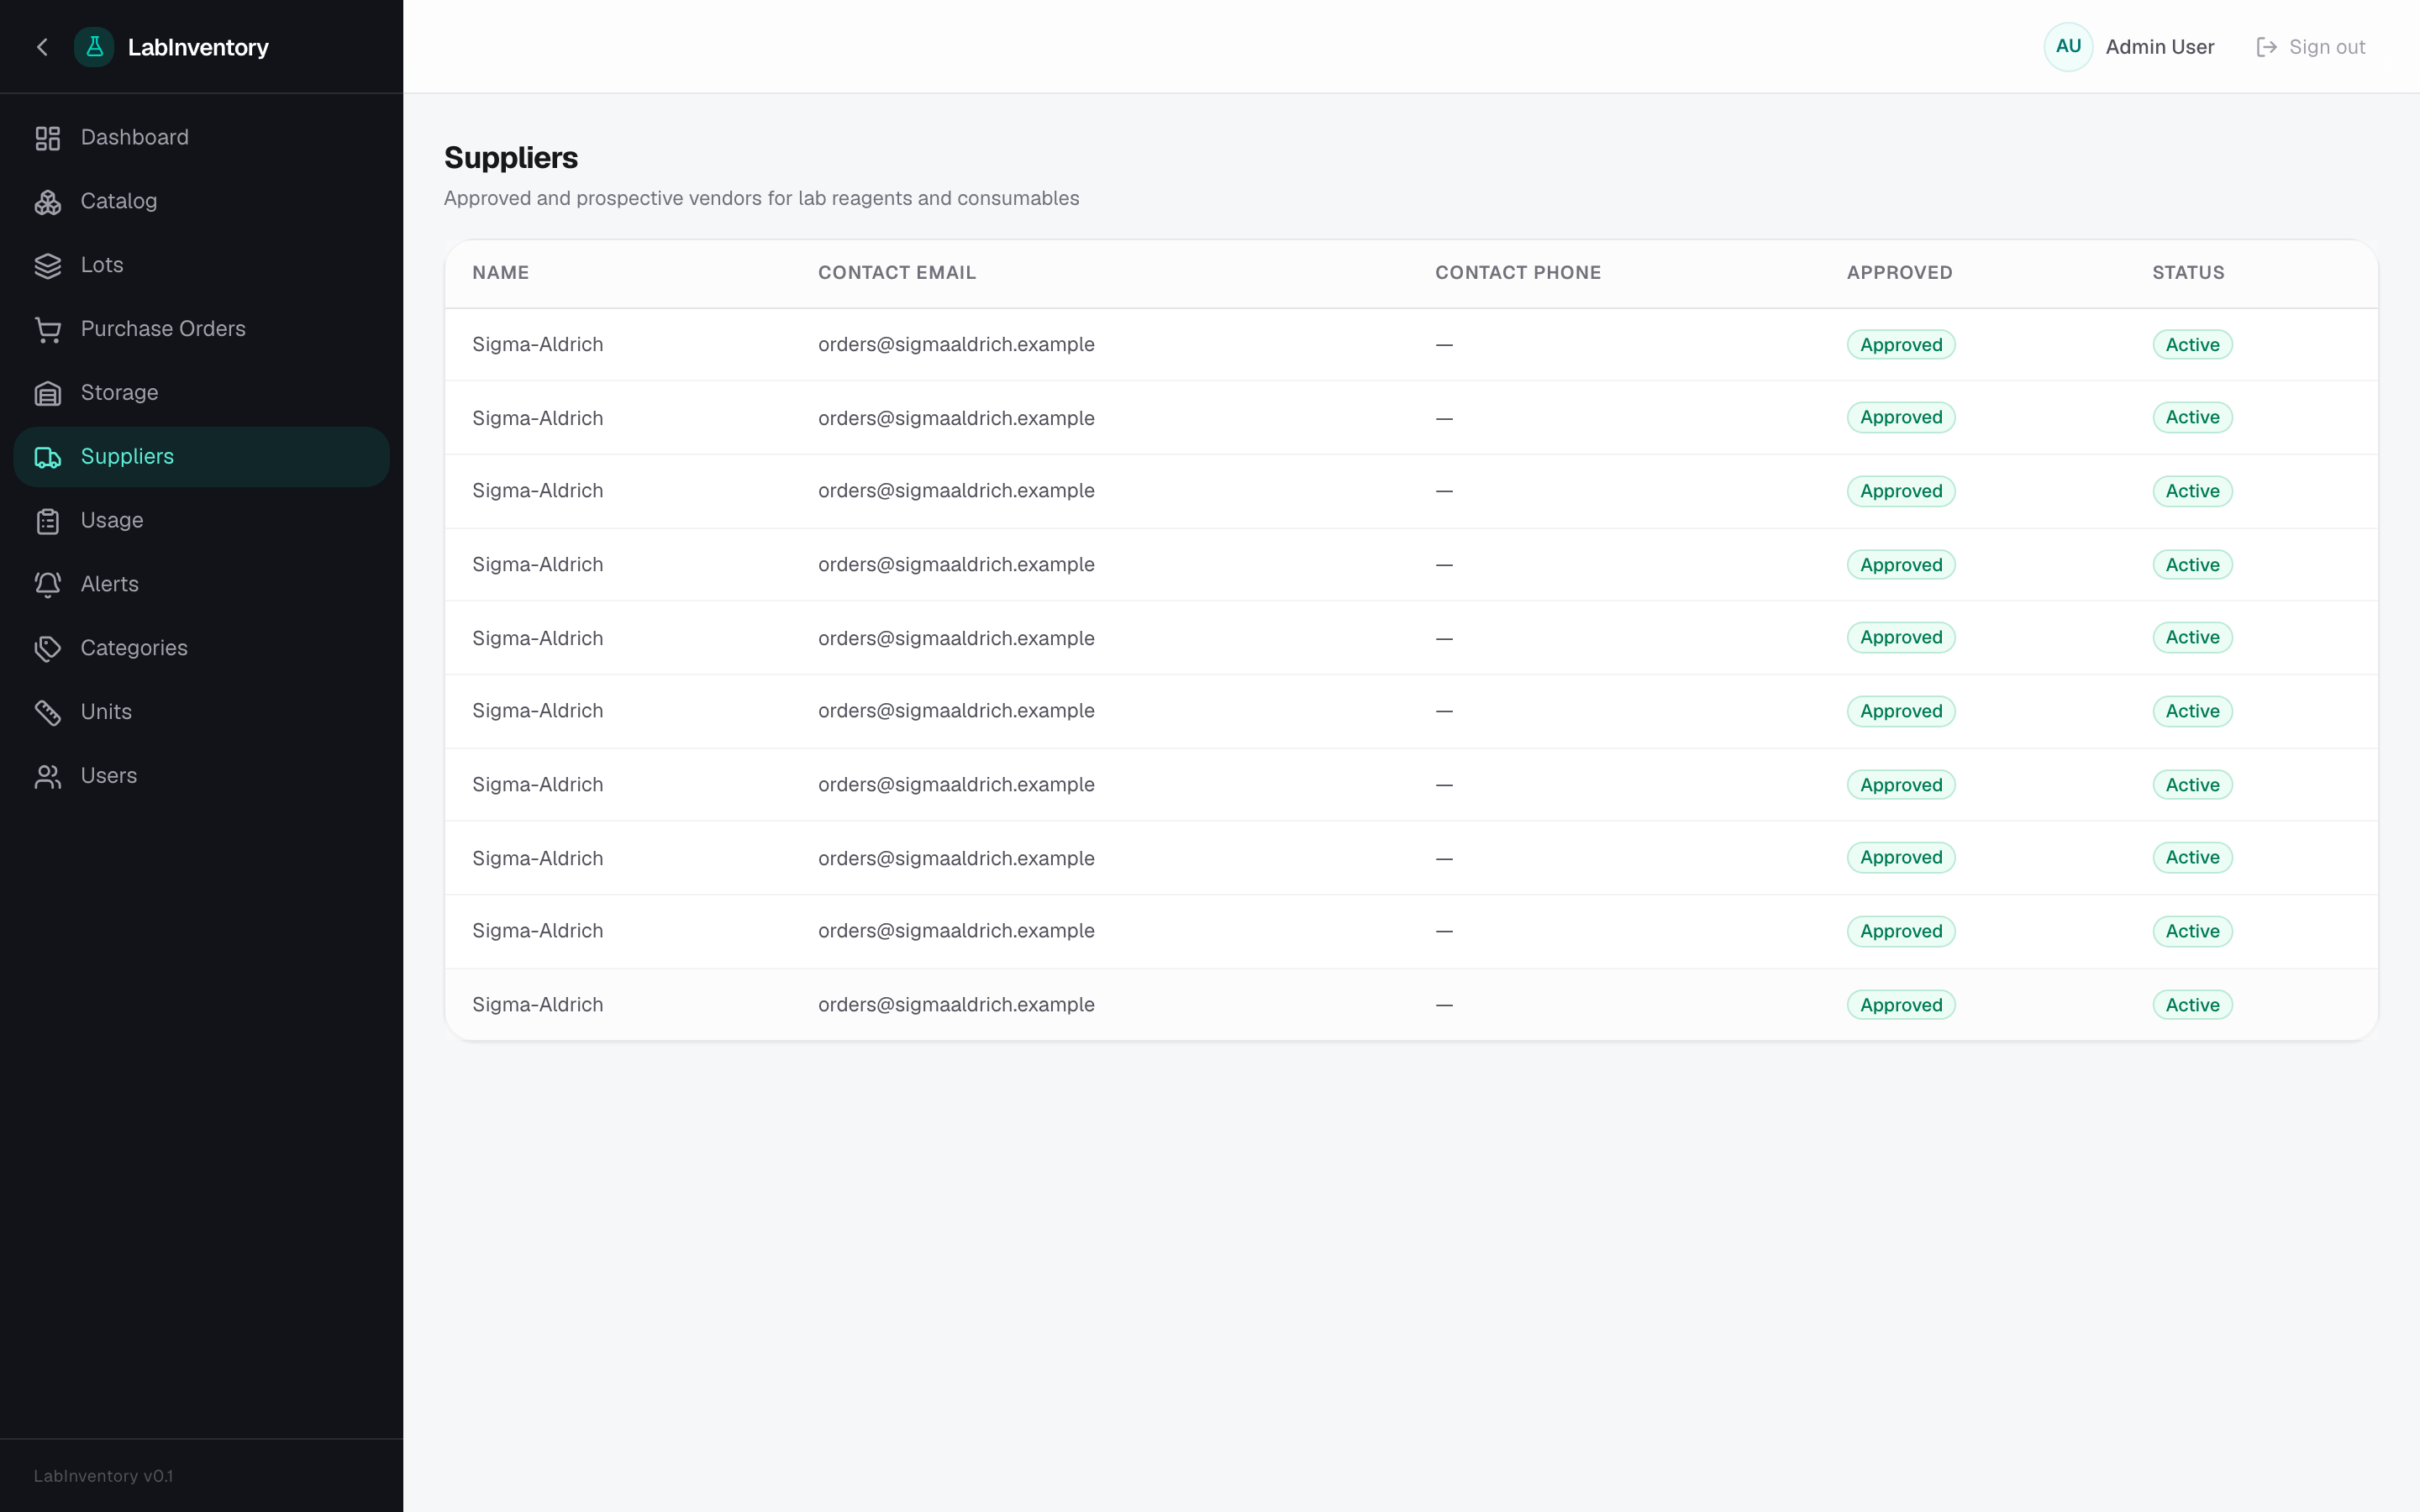Click the Categories tag icon
Screen dimensions: 2420x1512
tap(48, 649)
